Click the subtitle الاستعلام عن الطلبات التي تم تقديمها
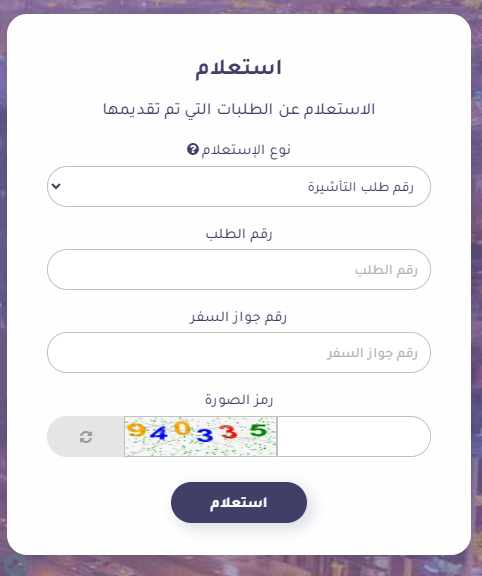 (x=239, y=109)
